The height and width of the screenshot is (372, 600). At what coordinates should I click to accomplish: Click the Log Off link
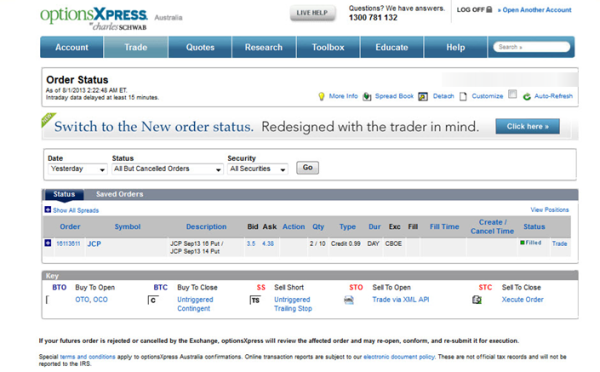(471, 10)
